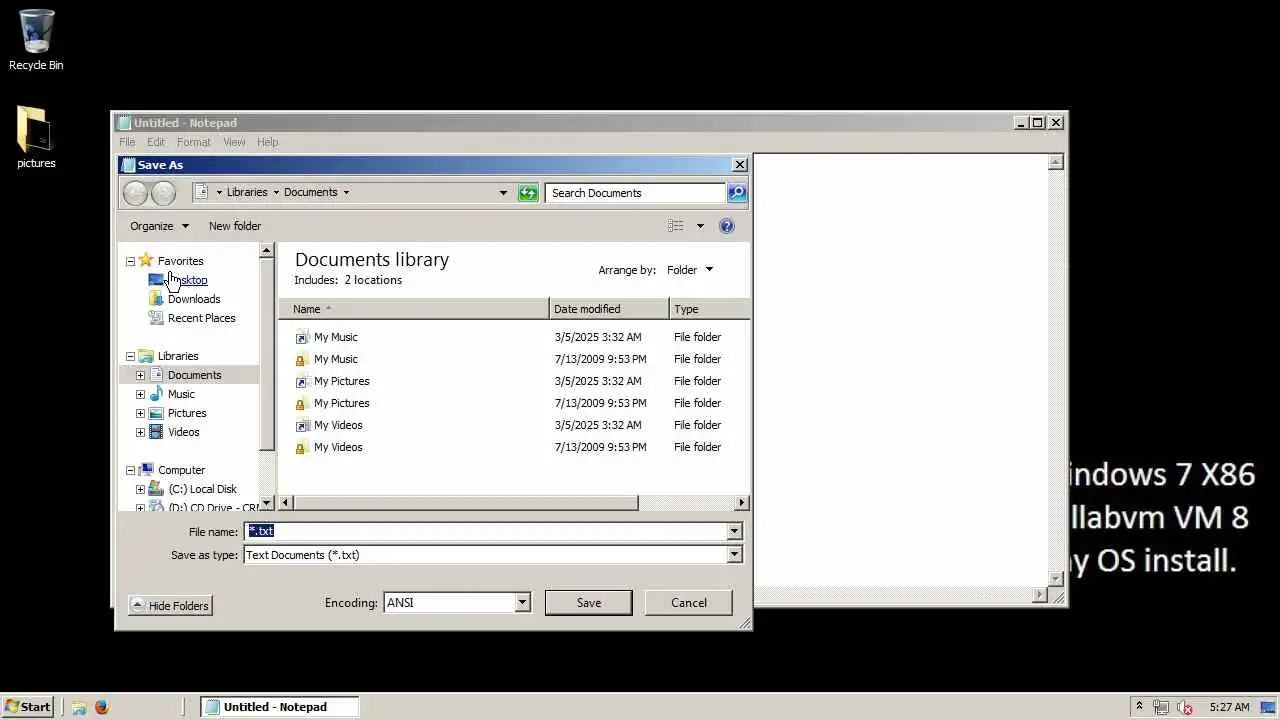Open the Notepad File menu
The height and width of the screenshot is (720, 1280).
click(x=127, y=142)
